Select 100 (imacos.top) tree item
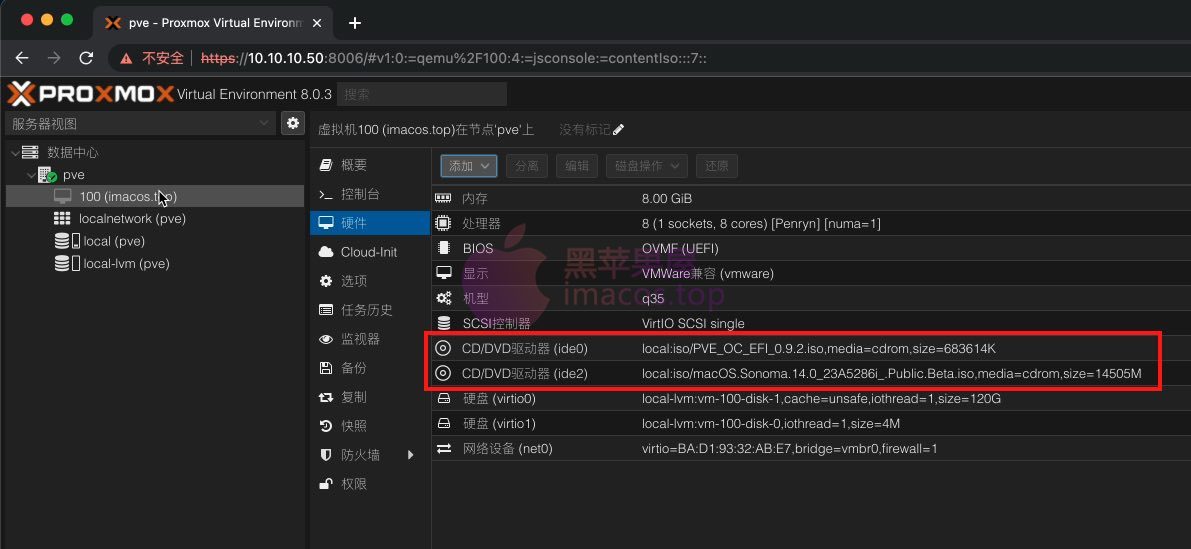This screenshot has width=1191, height=549. (155, 197)
